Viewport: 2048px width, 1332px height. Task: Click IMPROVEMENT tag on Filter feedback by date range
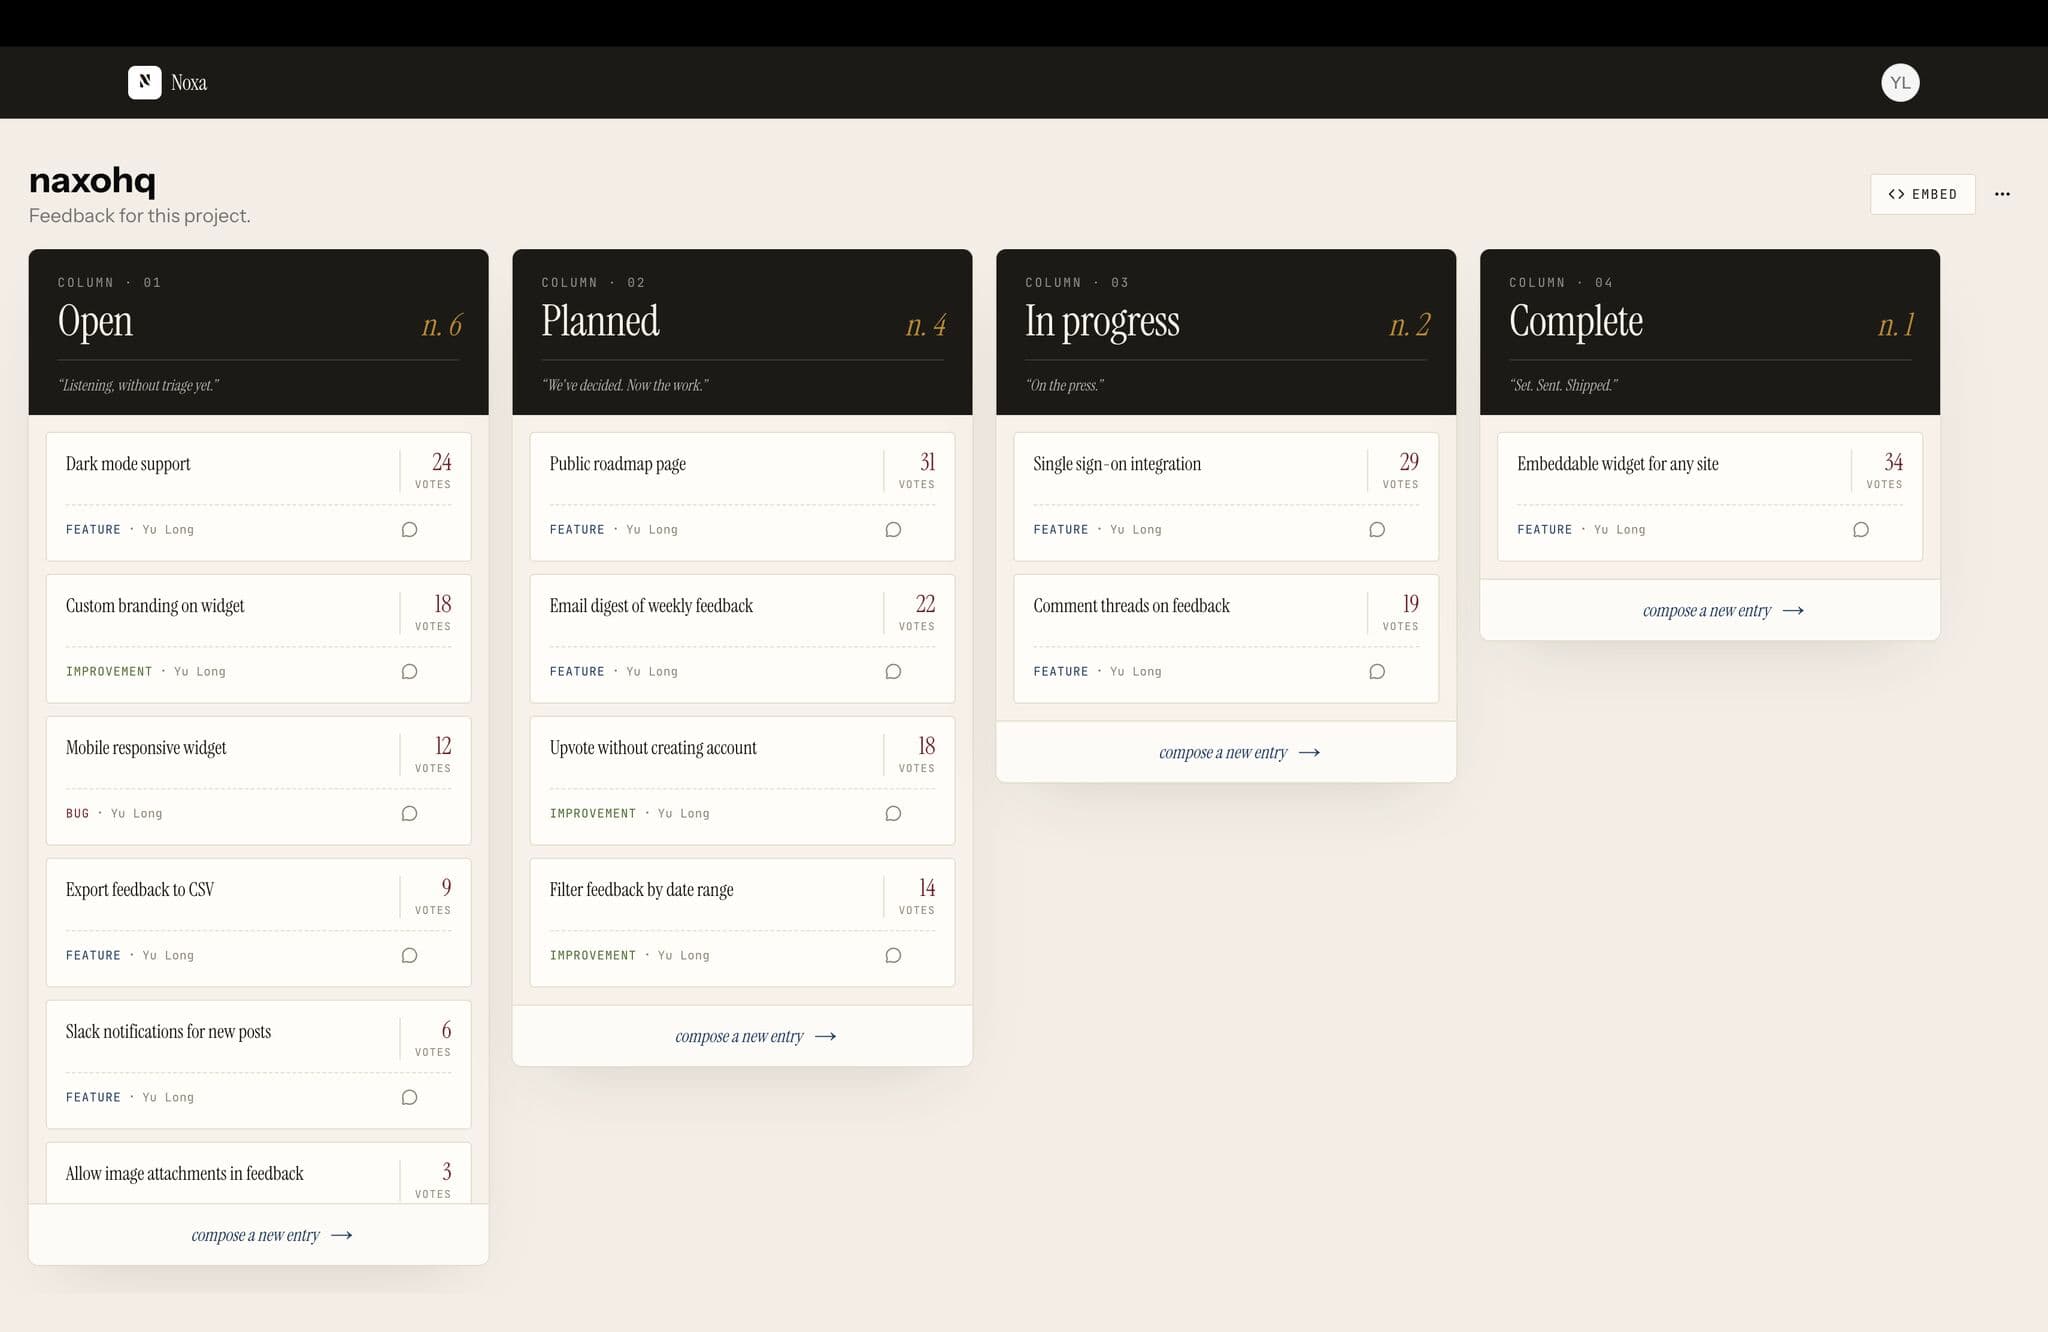tap(593, 956)
